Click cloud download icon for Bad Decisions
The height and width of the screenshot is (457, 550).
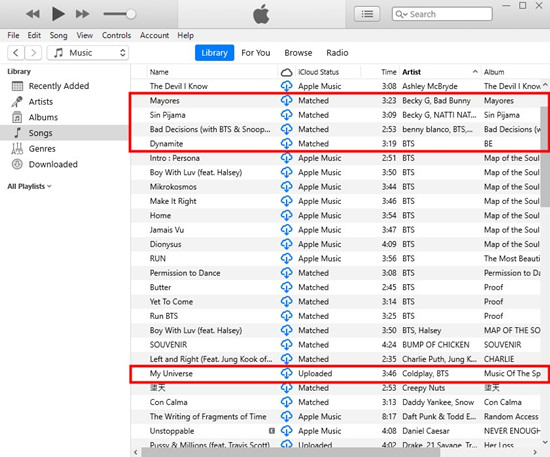[287, 129]
